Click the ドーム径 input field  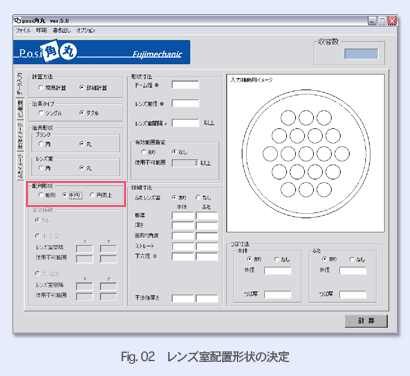pyautogui.click(x=185, y=85)
